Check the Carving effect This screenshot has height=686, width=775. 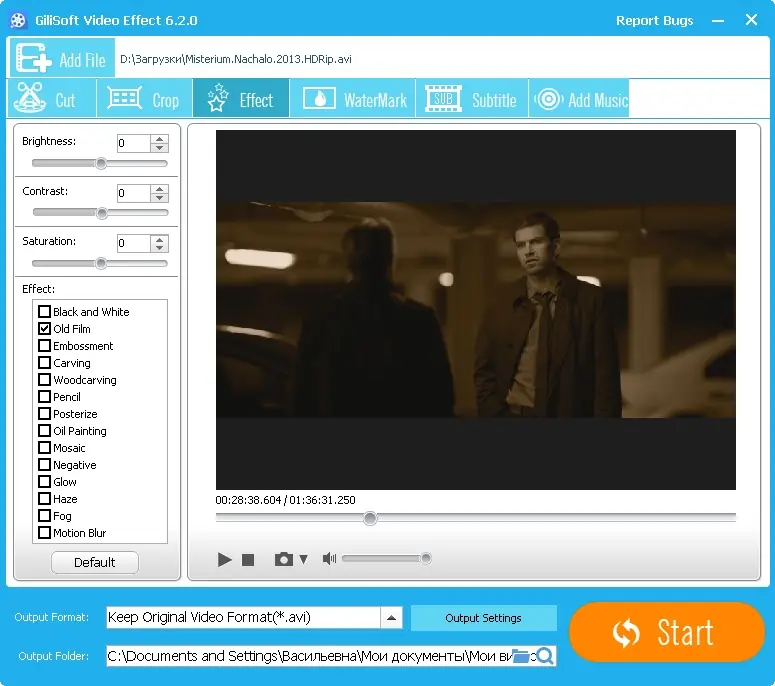pyautogui.click(x=44, y=362)
